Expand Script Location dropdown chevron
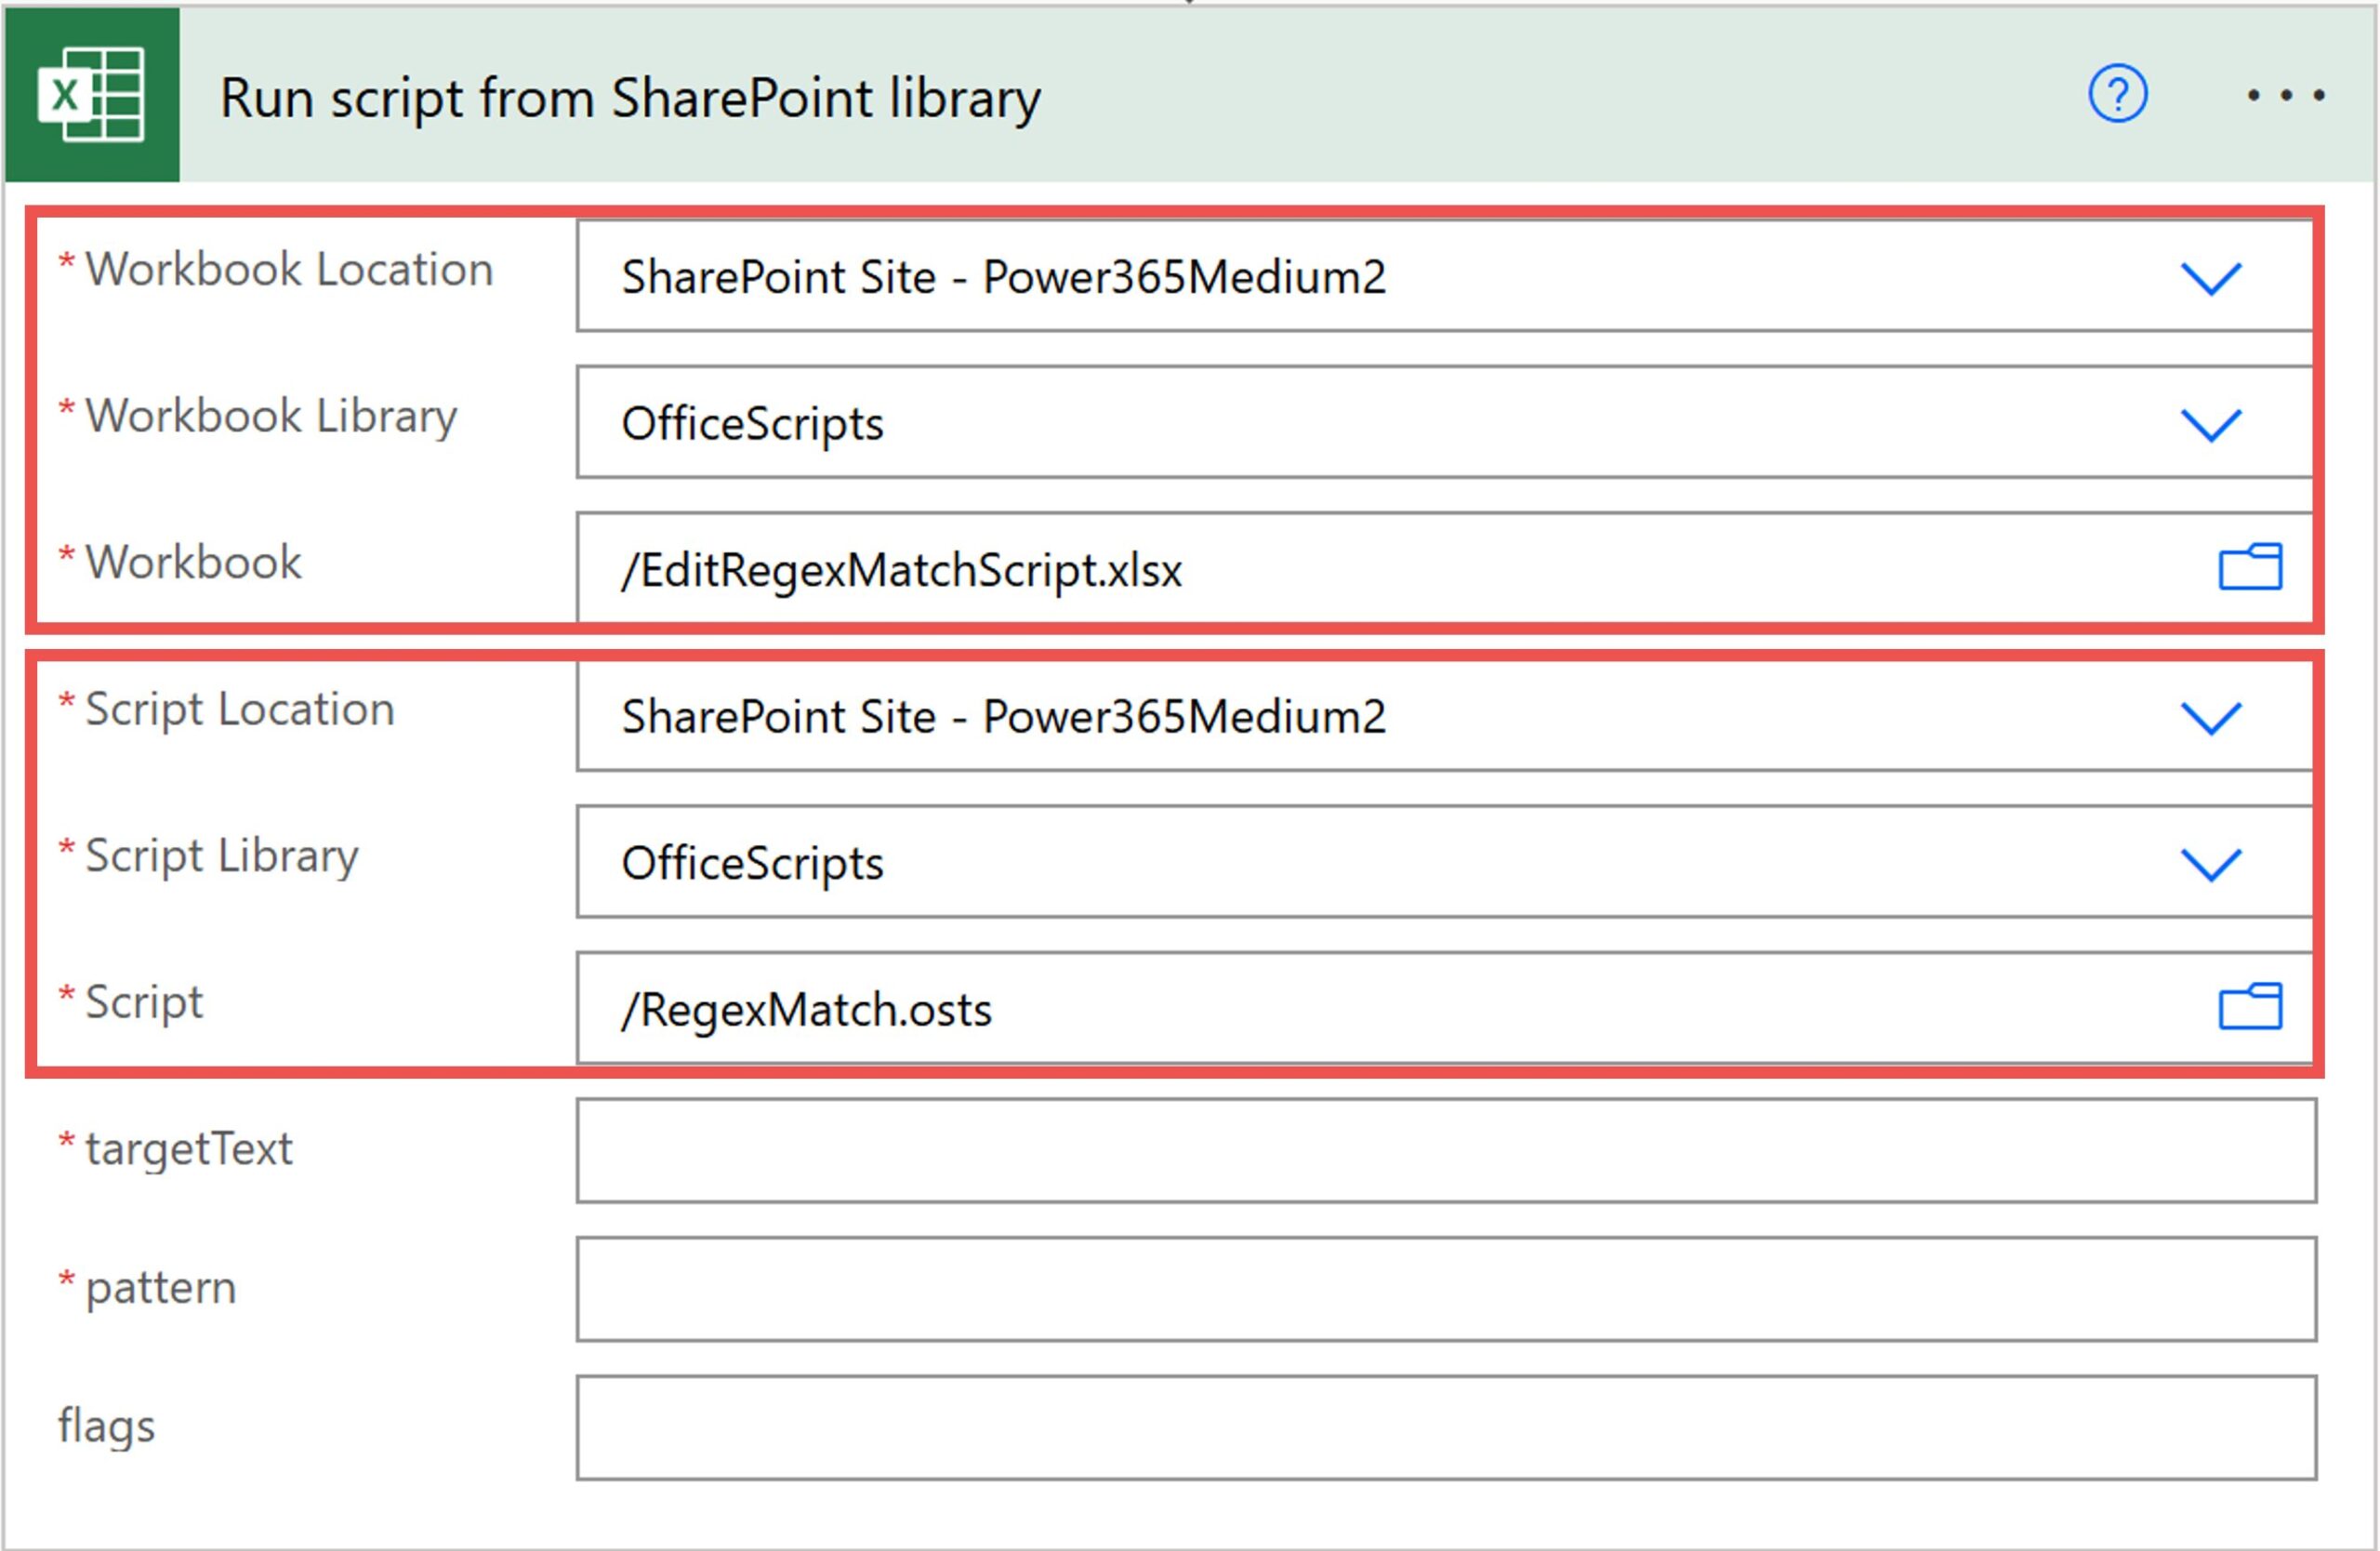This screenshot has width=2380, height=1551. click(x=2210, y=717)
